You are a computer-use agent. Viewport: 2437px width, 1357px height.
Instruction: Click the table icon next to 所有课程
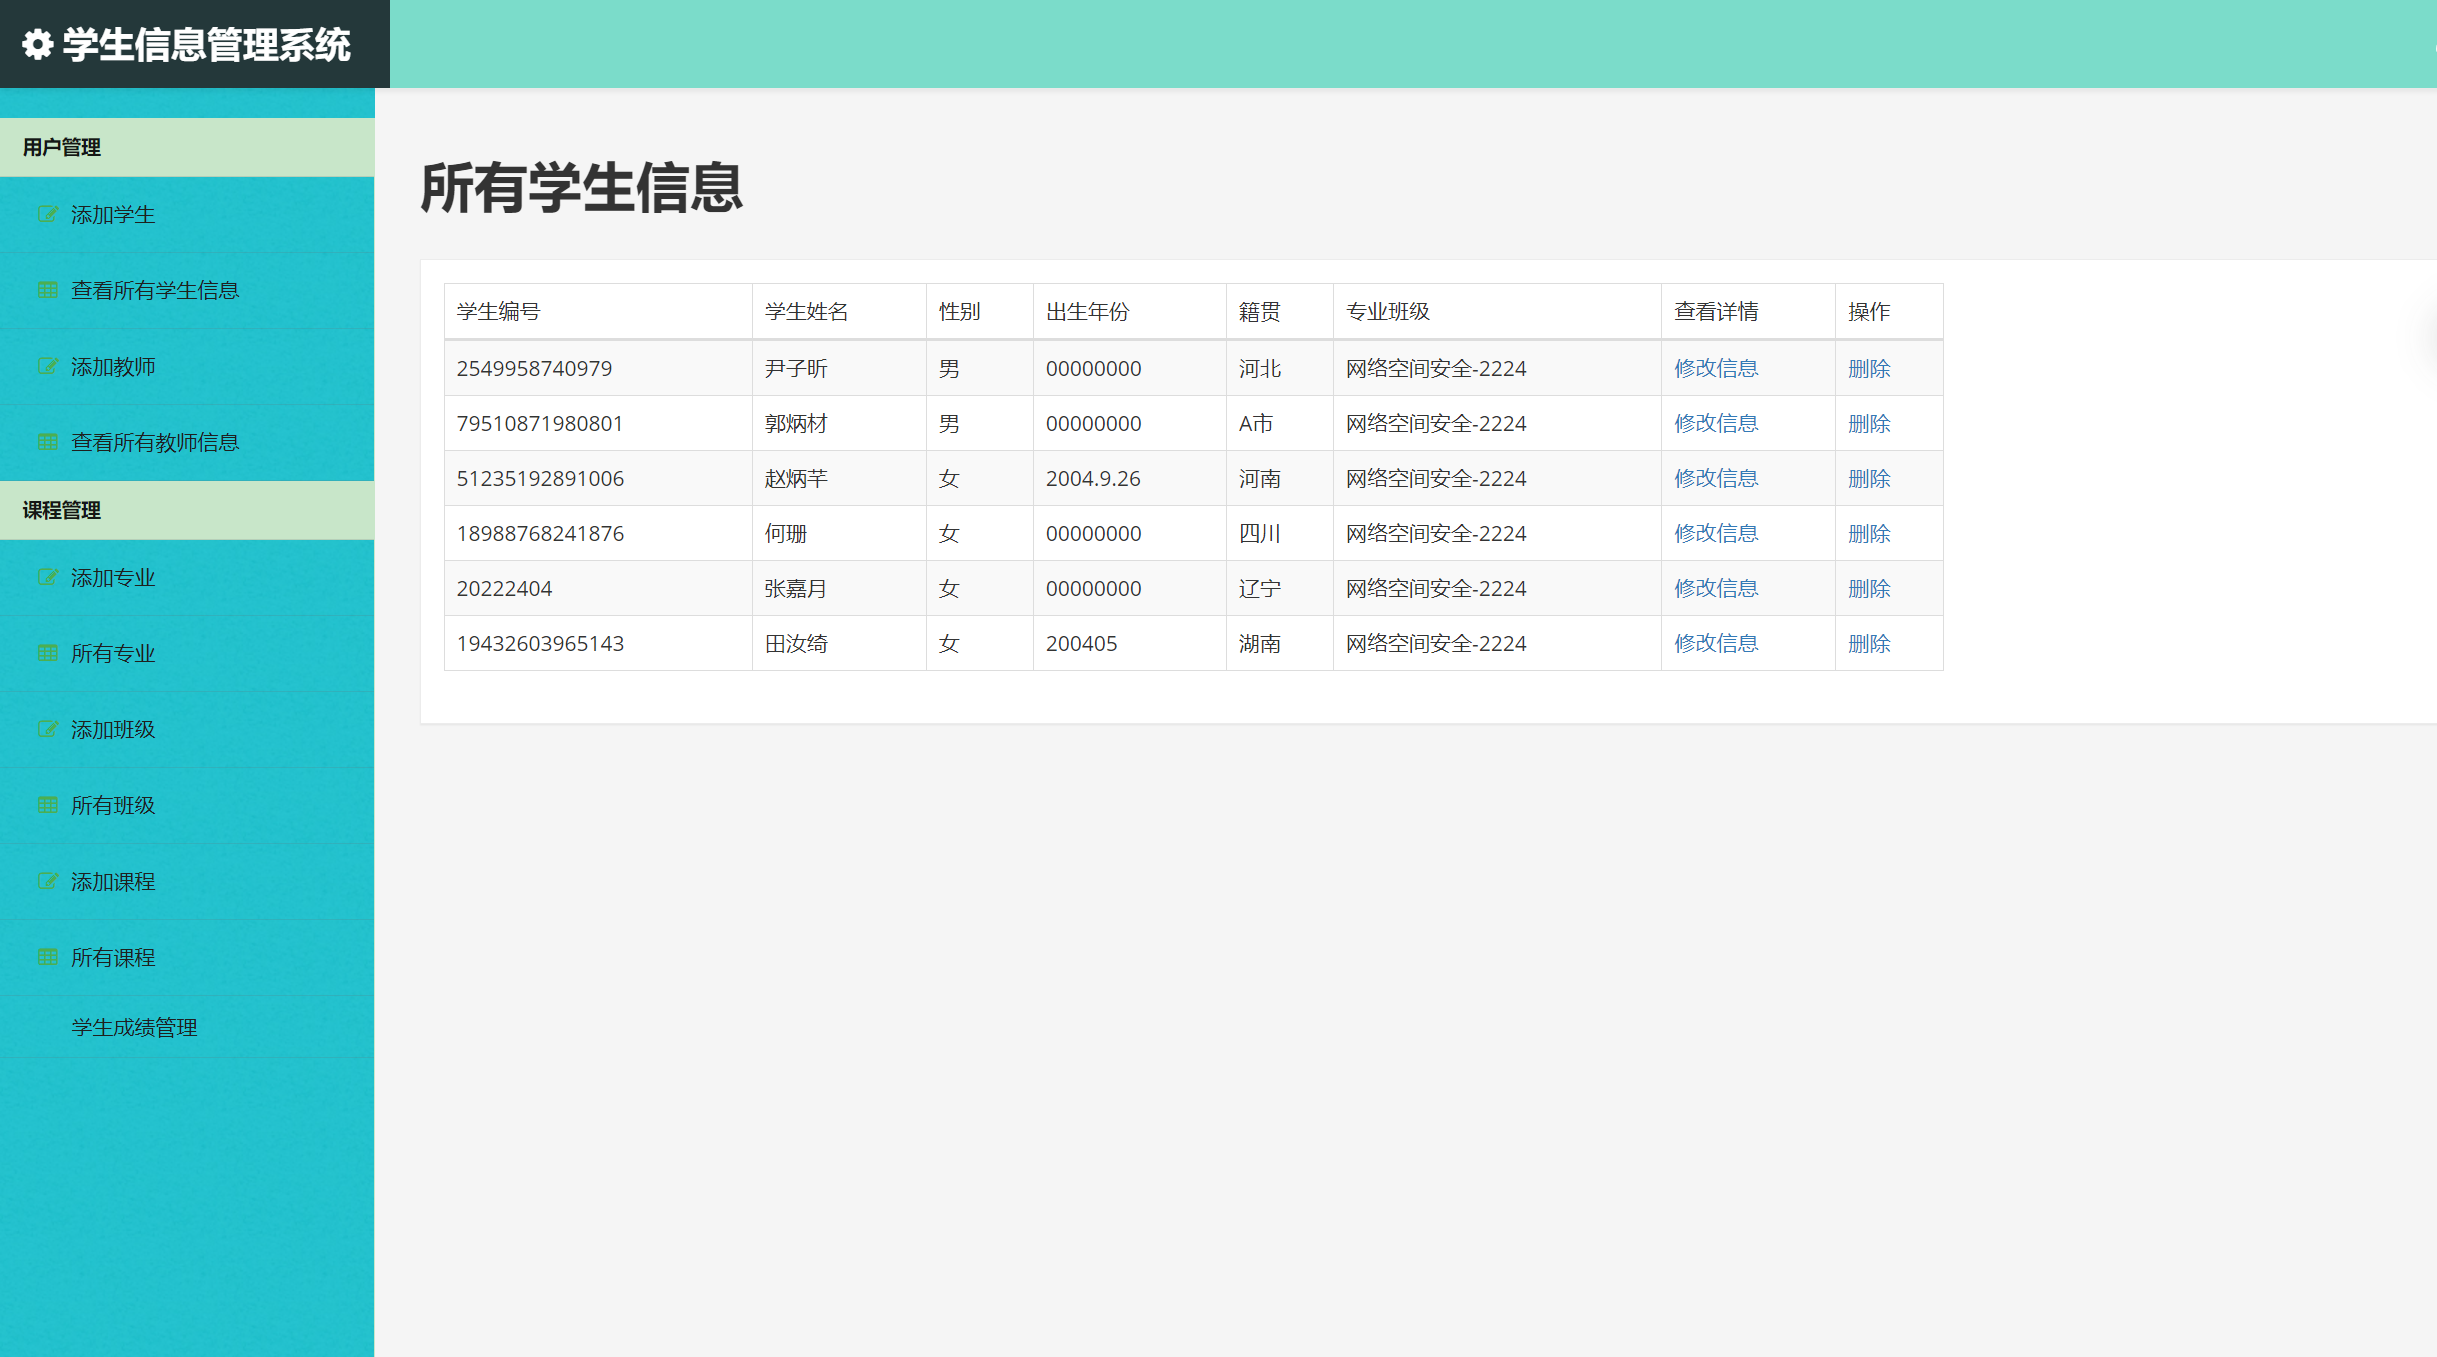click(x=47, y=957)
